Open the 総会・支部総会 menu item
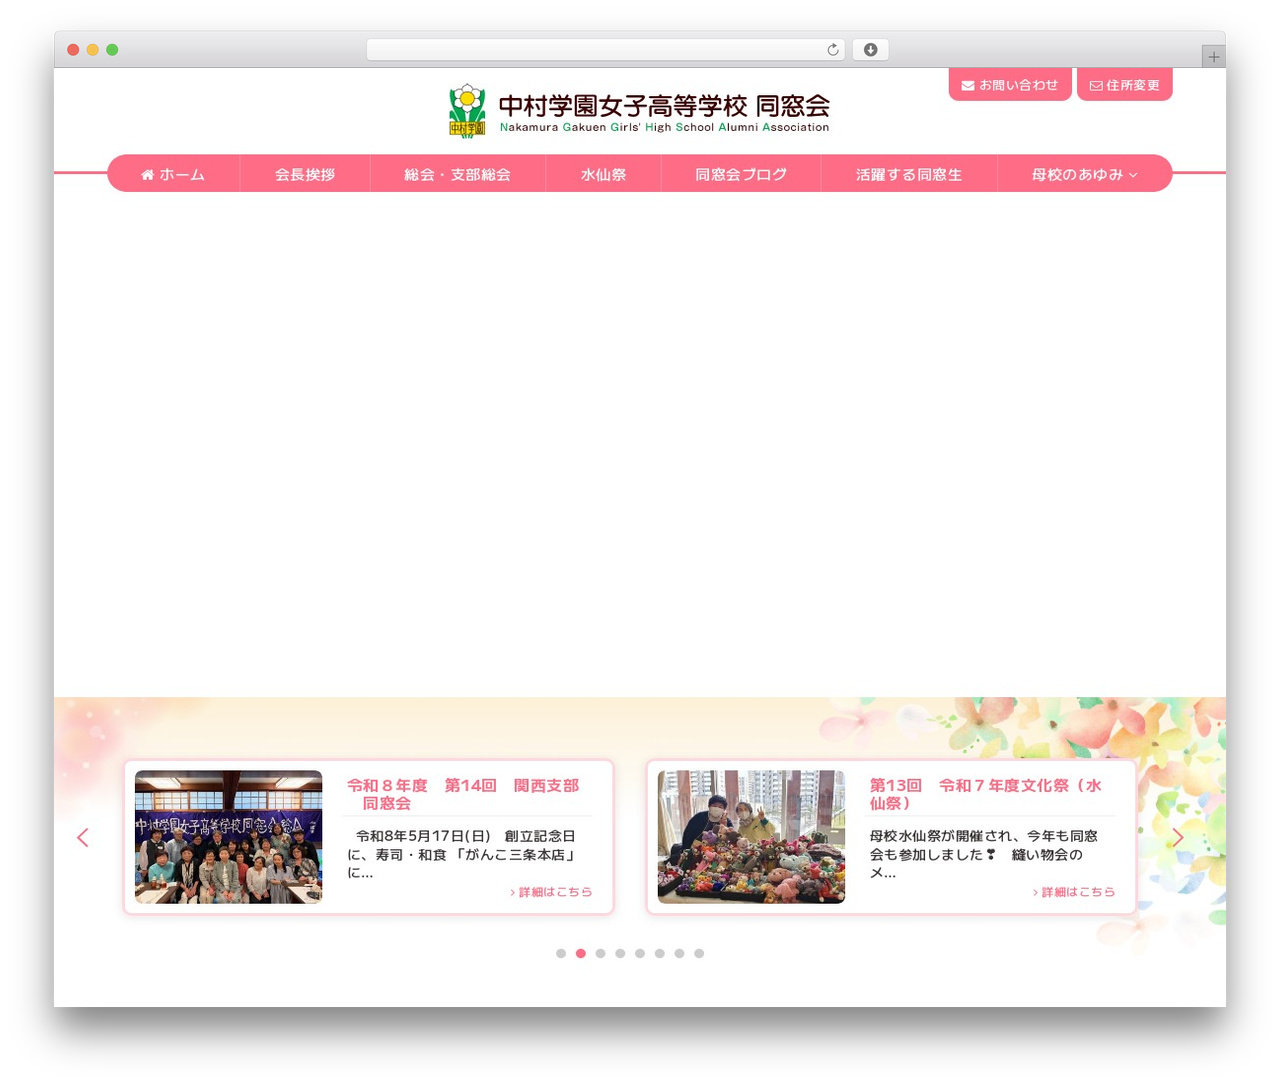Viewport: 1280px width, 1084px height. point(458,174)
